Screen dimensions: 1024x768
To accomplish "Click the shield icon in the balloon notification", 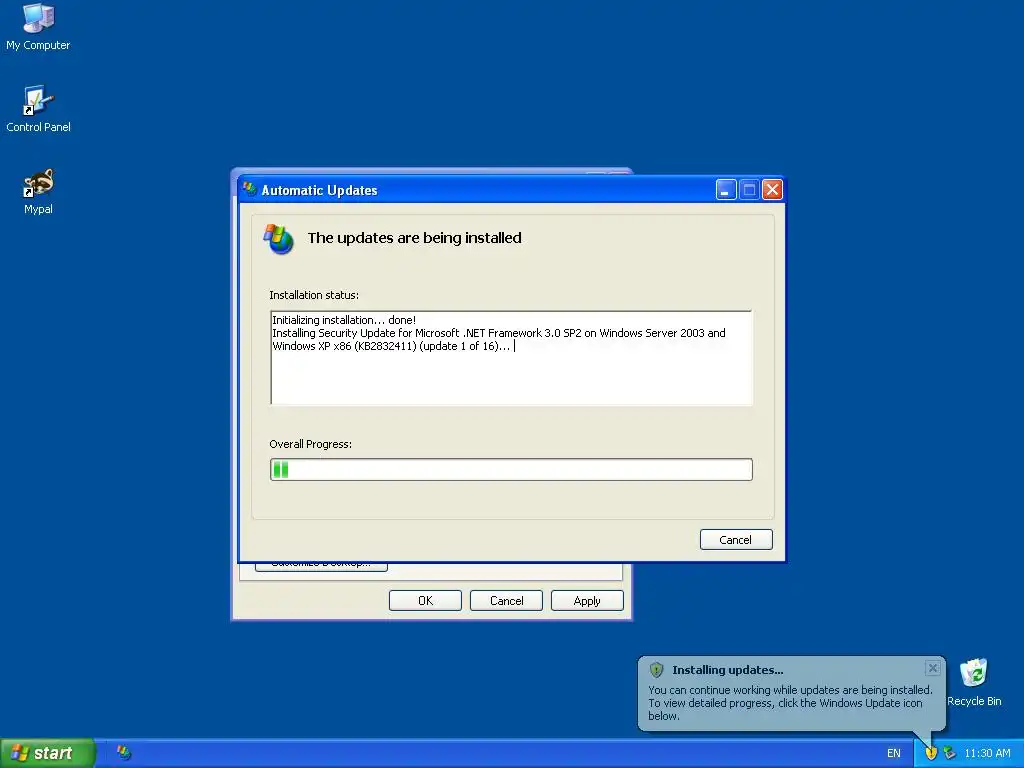I will tap(656, 669).
